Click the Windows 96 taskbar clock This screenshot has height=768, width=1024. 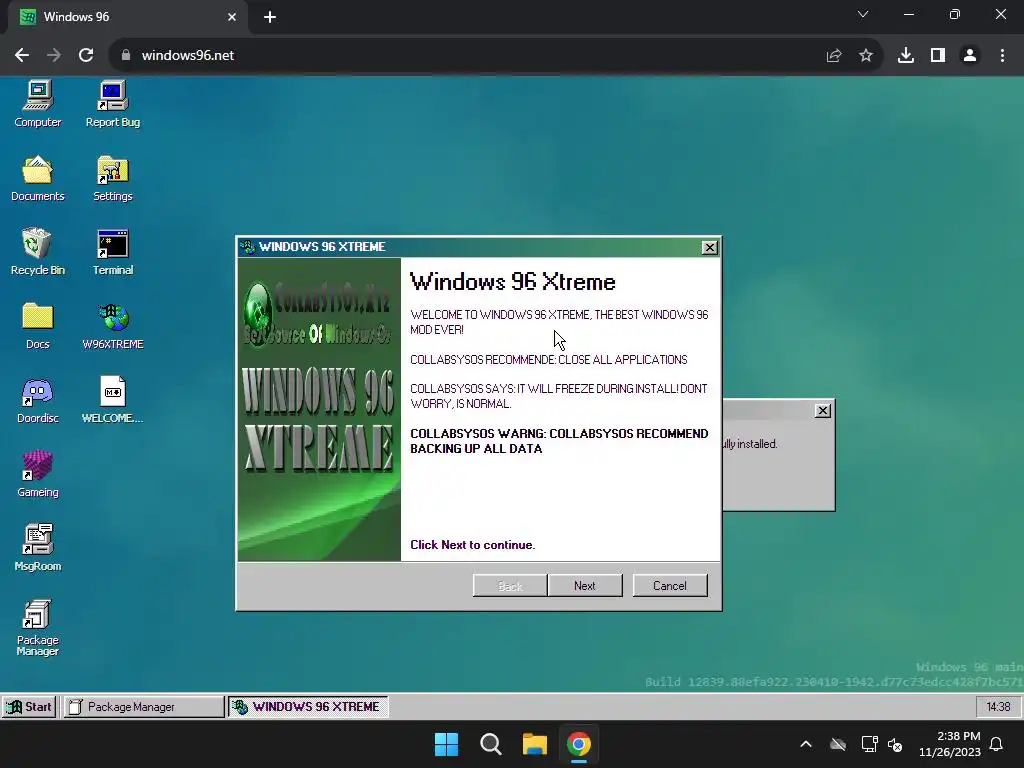(998, 707)
